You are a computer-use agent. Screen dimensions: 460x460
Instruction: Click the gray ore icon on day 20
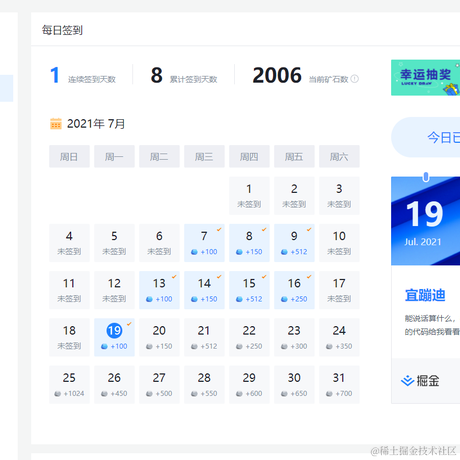(x=149, y=347)
